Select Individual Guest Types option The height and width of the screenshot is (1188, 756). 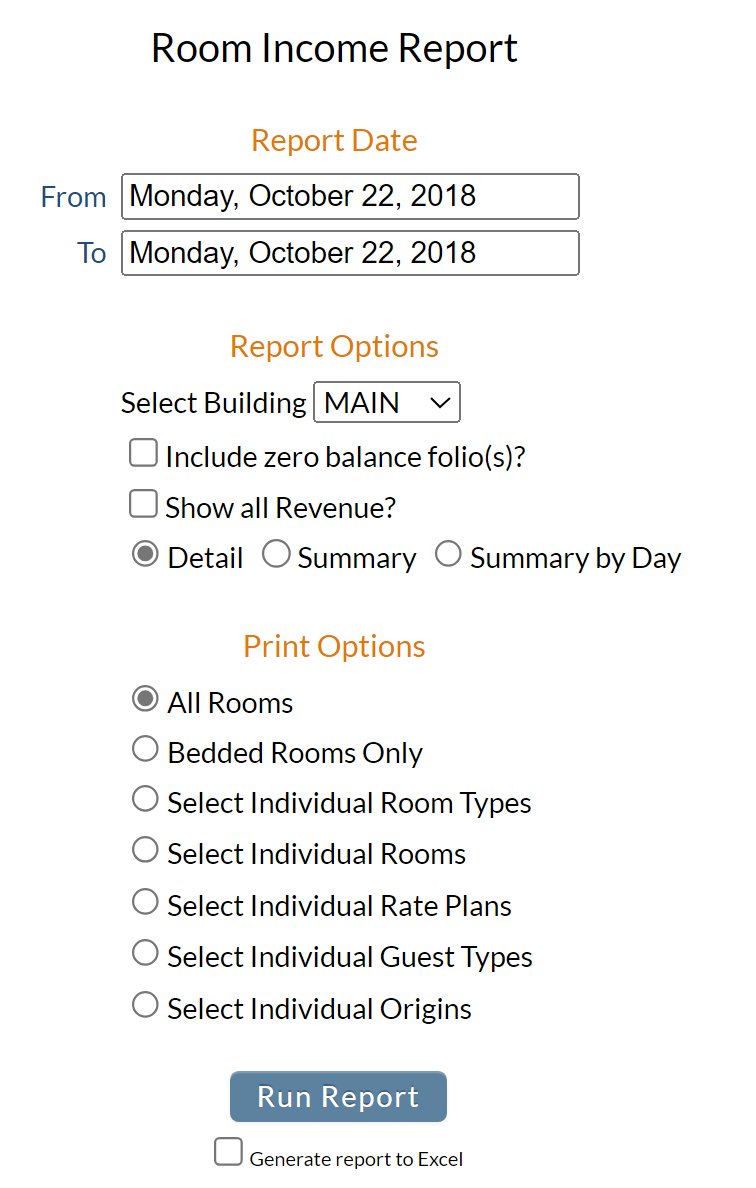145,953
